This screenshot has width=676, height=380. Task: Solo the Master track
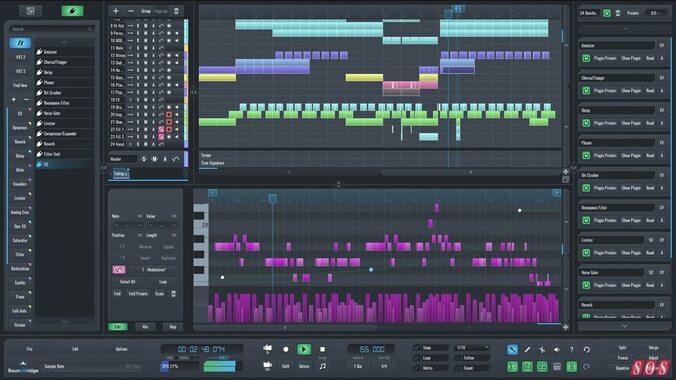144,159
